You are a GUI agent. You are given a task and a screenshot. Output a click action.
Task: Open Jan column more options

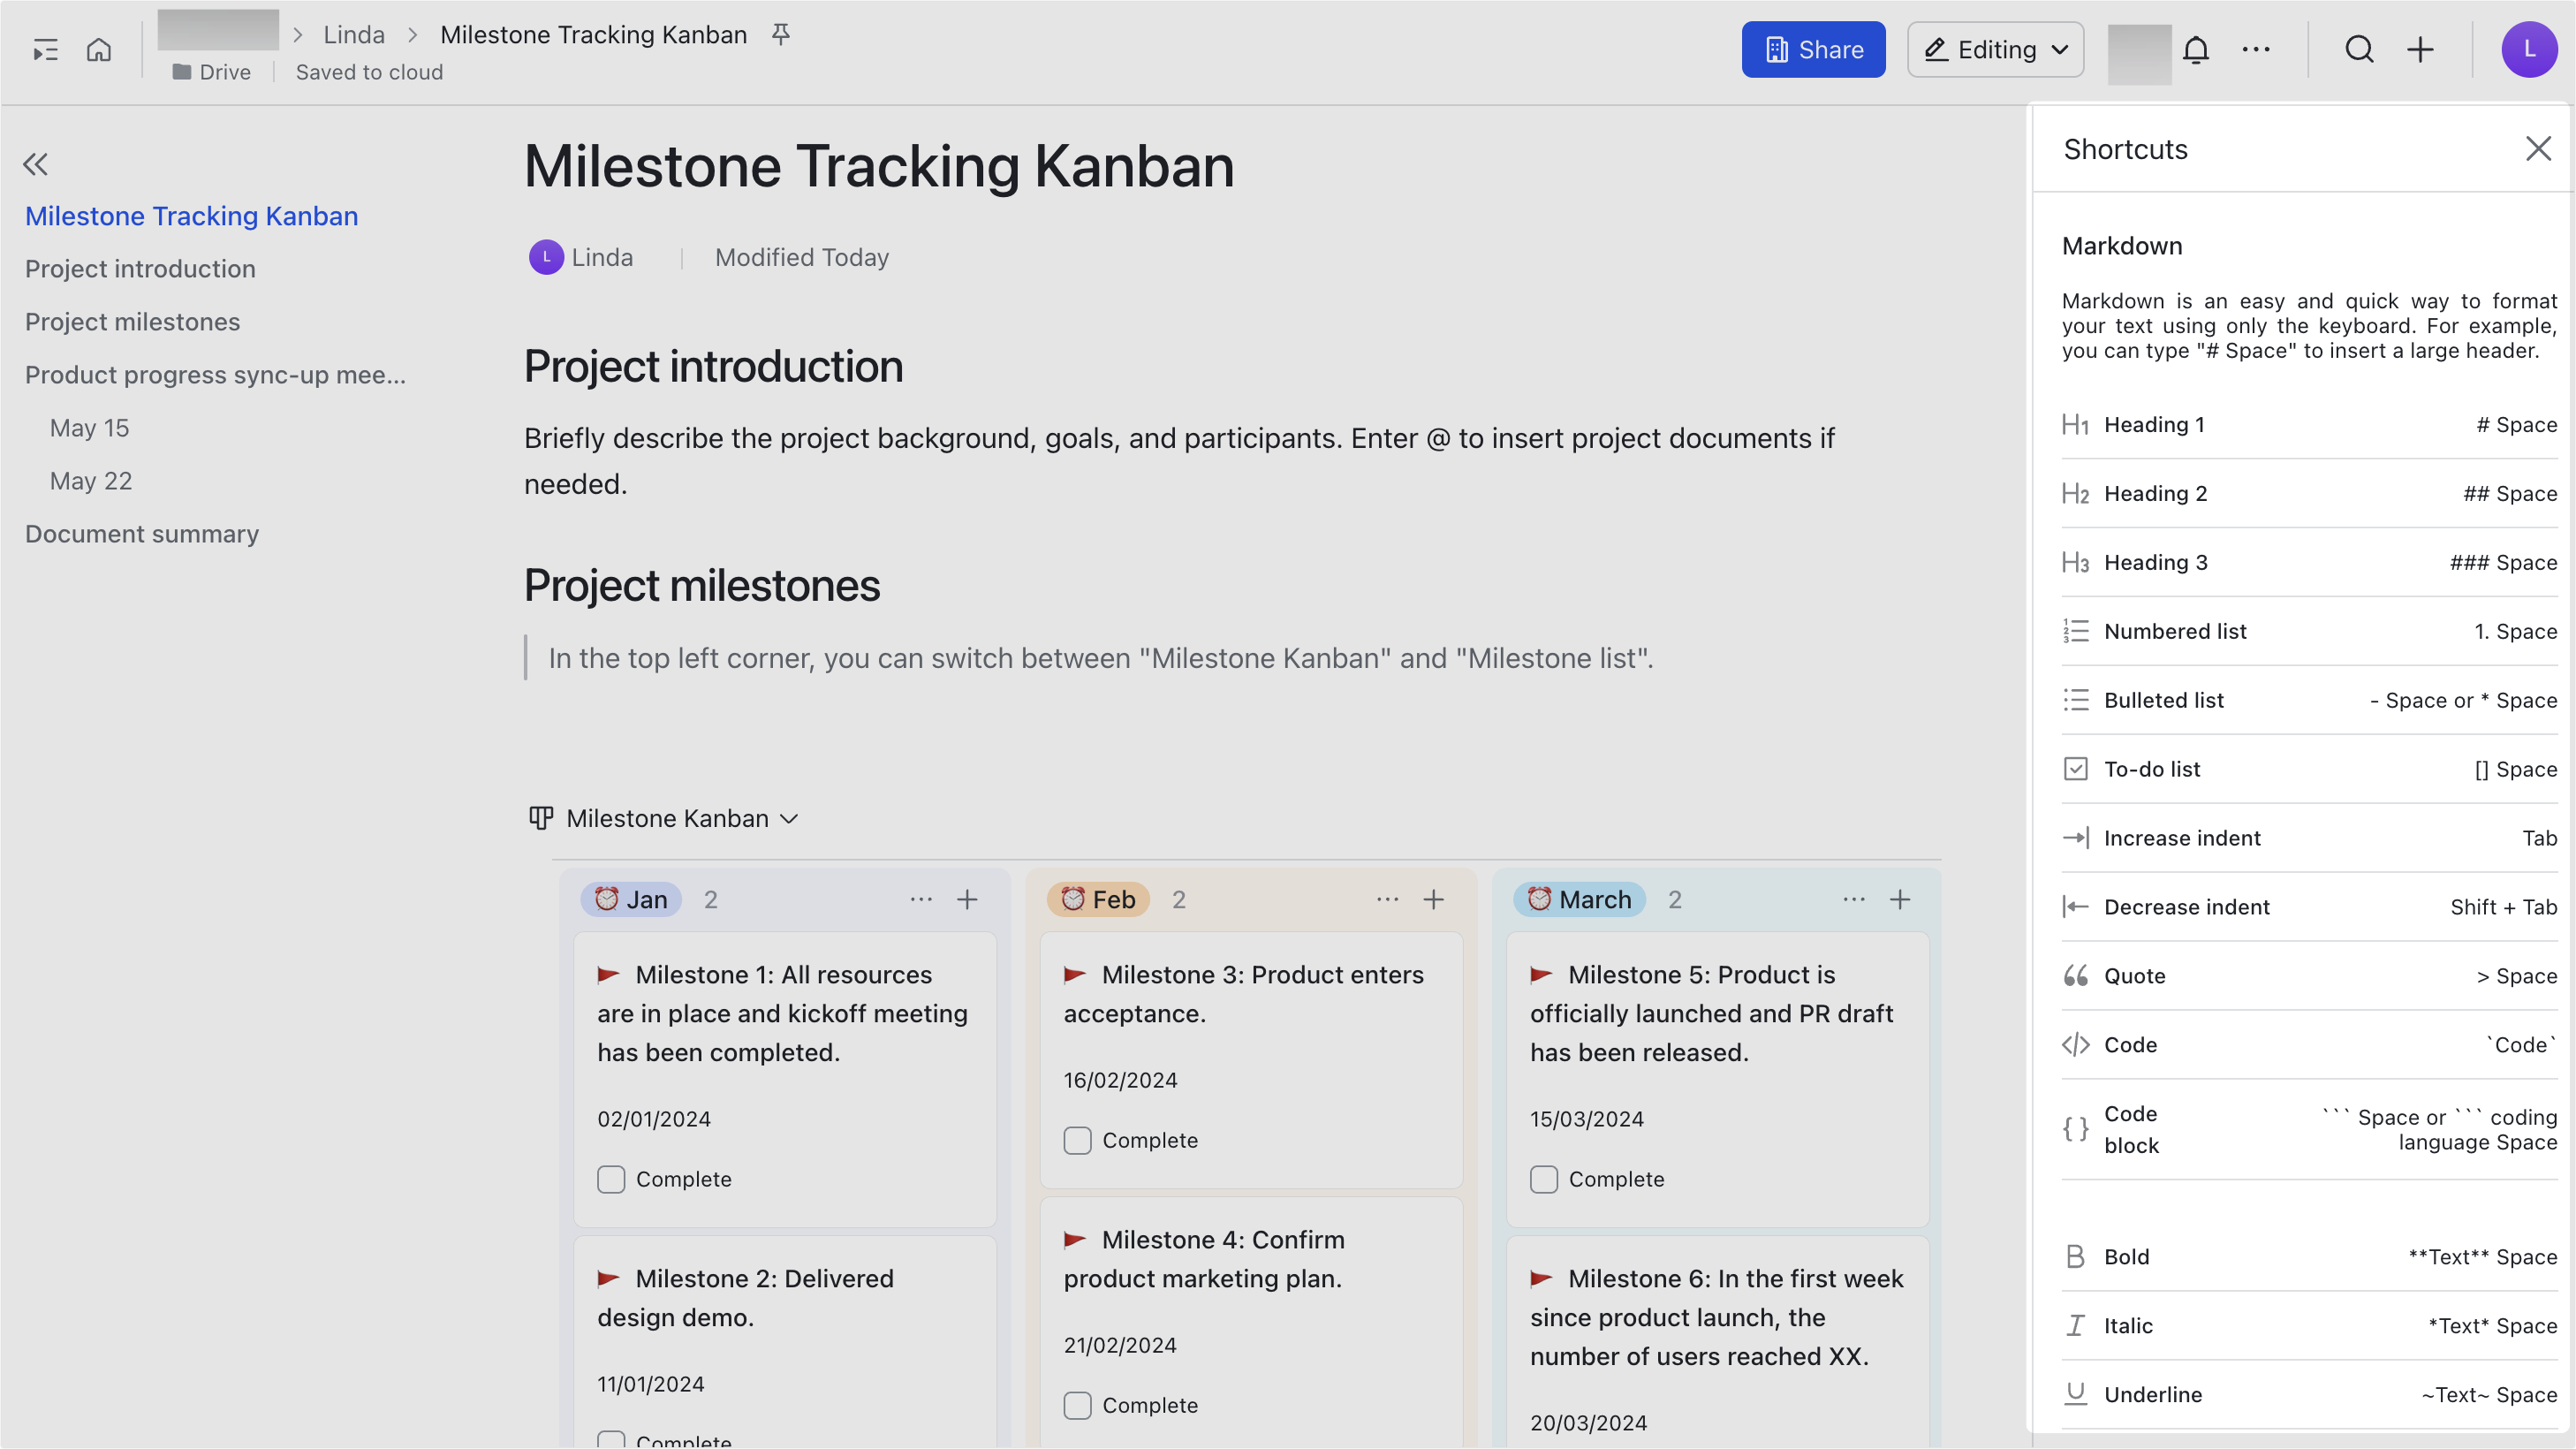tap(921, 899)
